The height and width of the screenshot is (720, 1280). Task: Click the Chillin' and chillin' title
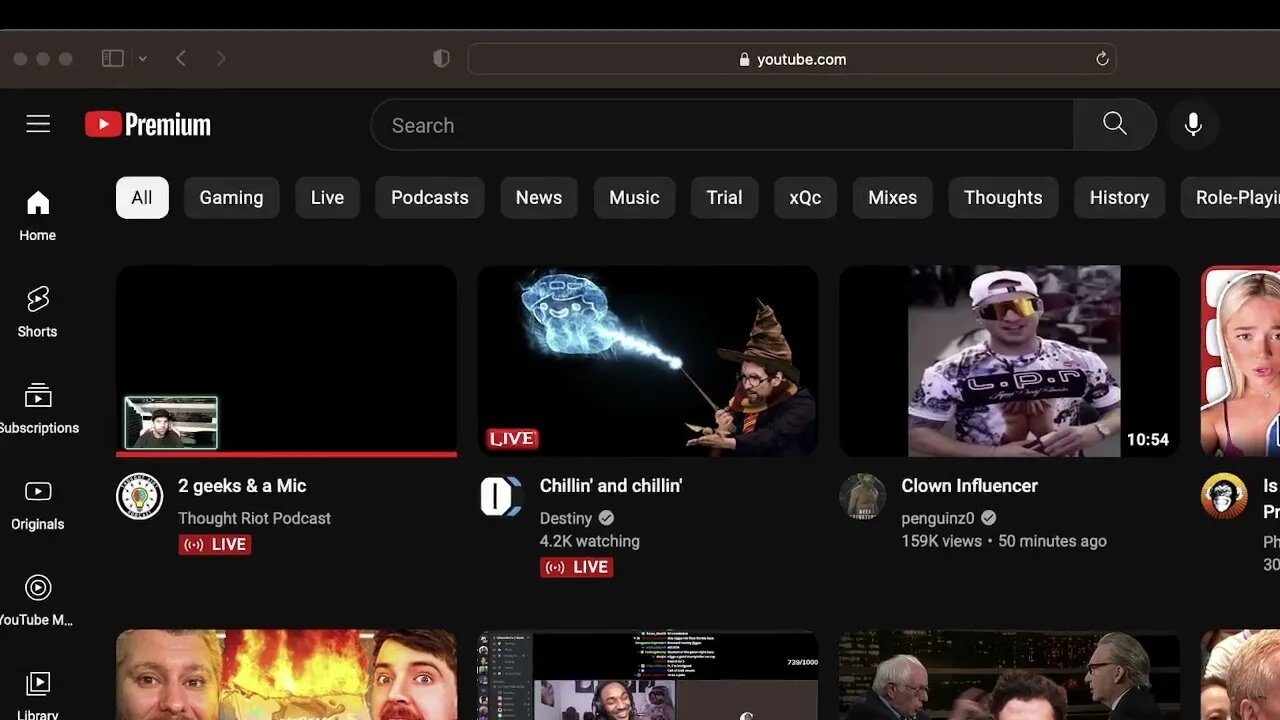tap(611, 486)
